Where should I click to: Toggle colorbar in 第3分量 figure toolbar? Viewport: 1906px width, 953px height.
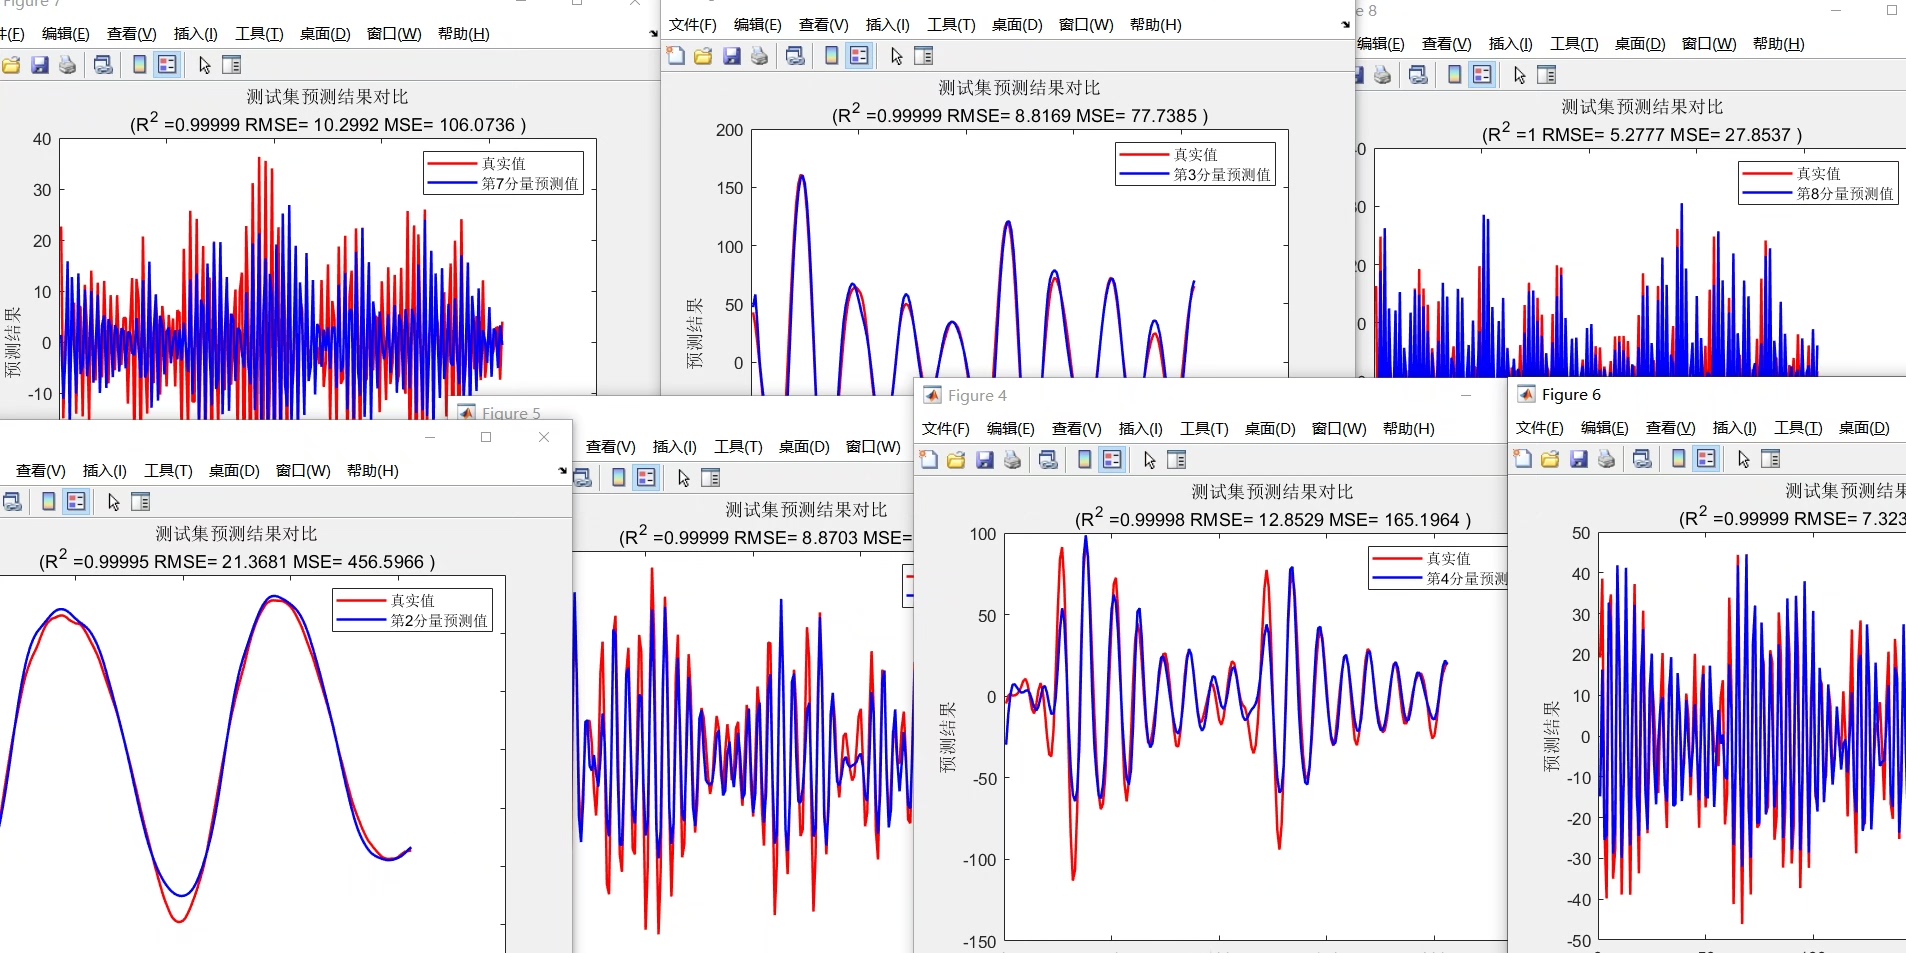point(831,56)
